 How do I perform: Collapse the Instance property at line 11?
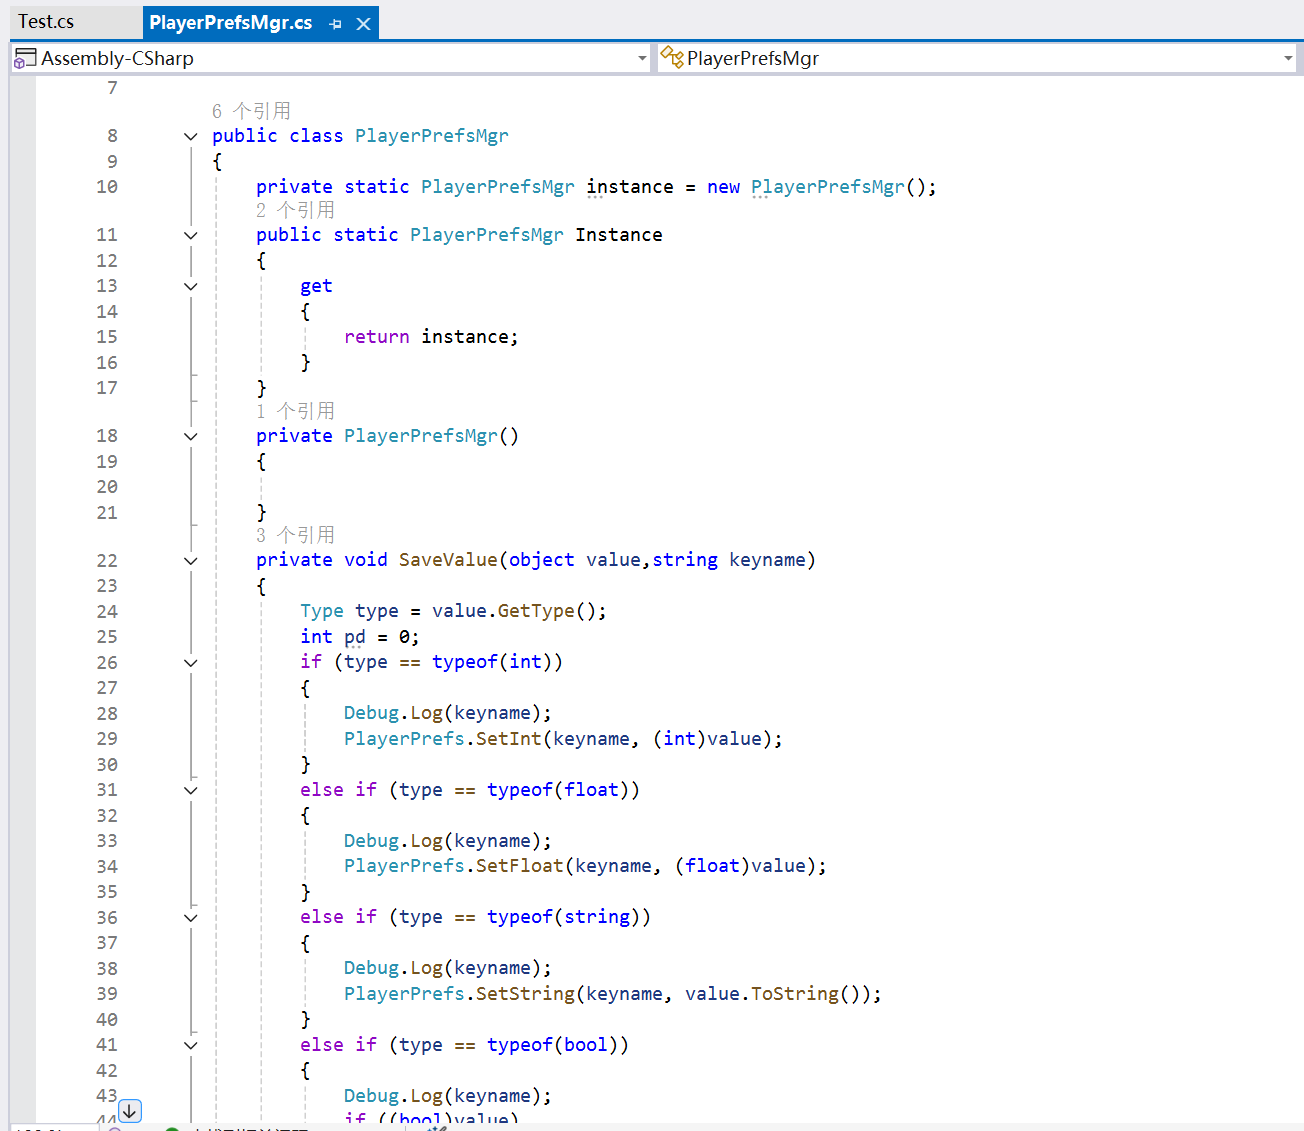(191, 235)
